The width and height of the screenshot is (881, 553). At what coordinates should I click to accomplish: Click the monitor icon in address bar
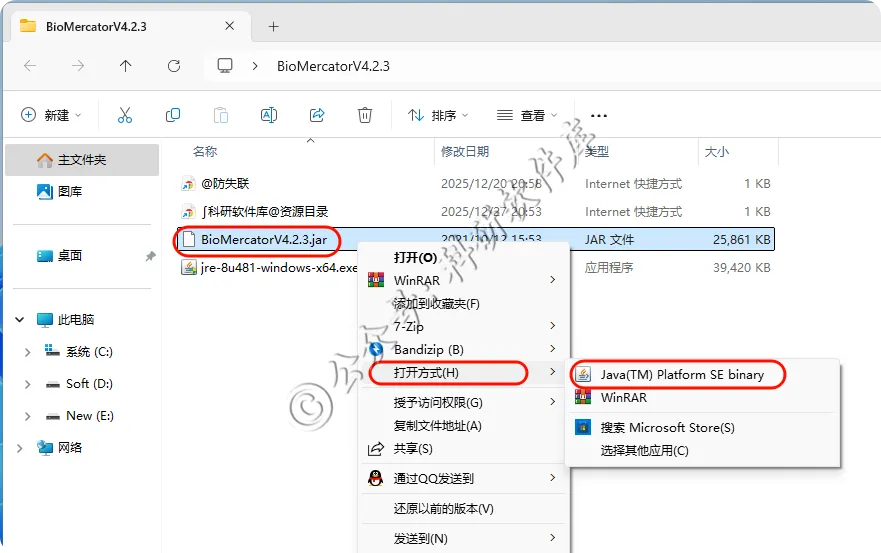[x=225, y=66]
